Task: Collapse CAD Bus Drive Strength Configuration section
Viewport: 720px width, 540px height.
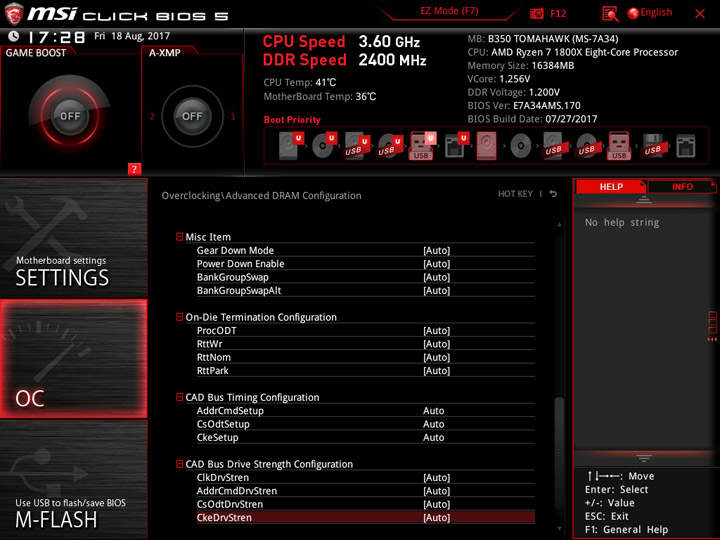Action: 180,464
